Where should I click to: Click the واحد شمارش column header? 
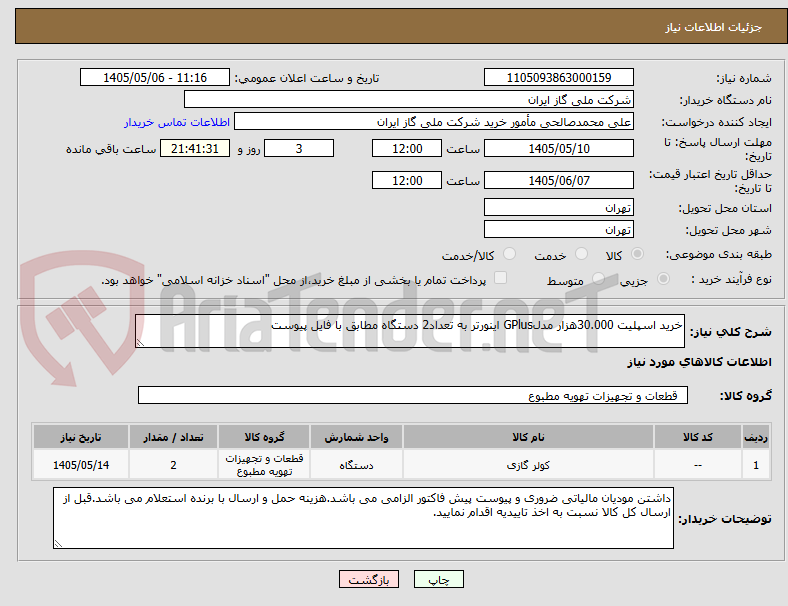356,437
